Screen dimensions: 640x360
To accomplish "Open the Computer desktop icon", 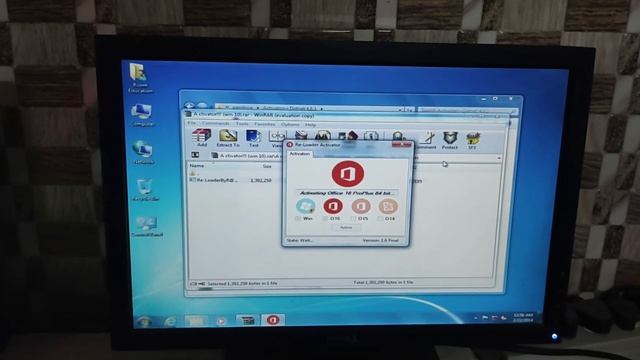I will (x=142, y=115).
